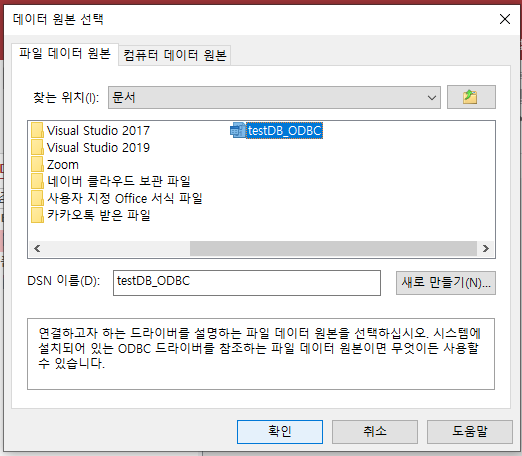Click the file list left scroll arrow

pos(37,248)
